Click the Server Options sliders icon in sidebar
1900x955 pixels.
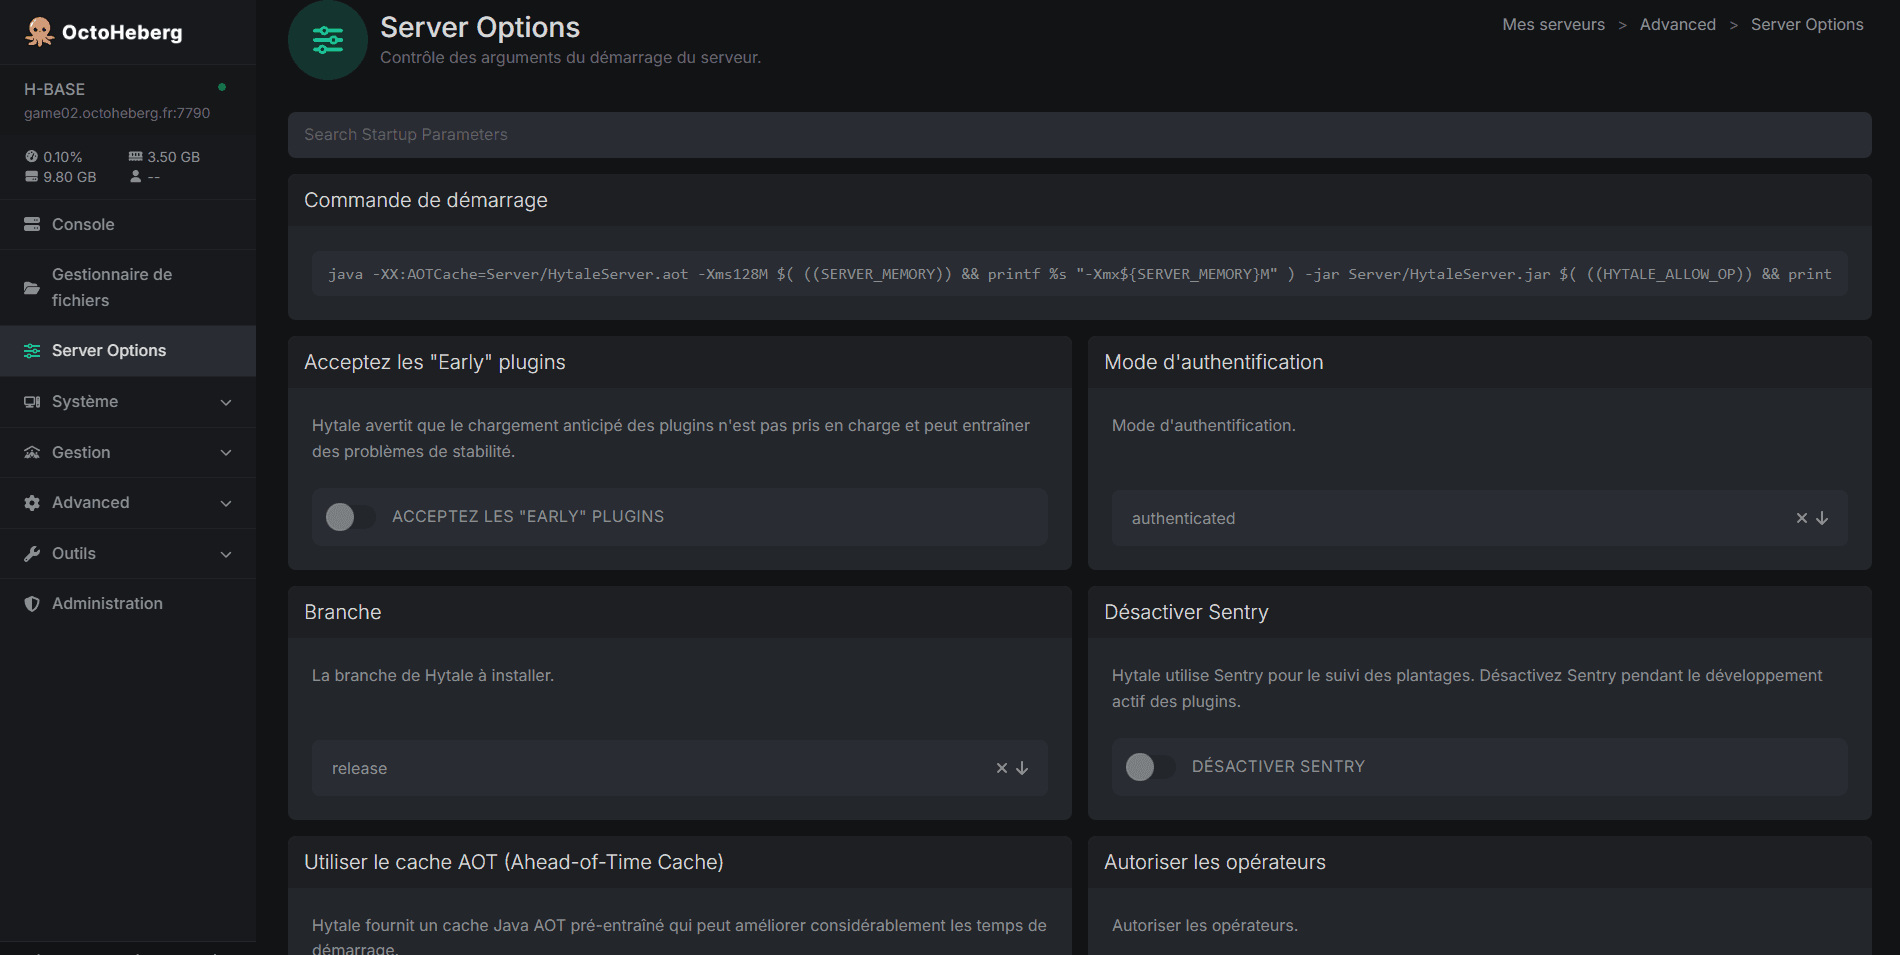point(32,350)
